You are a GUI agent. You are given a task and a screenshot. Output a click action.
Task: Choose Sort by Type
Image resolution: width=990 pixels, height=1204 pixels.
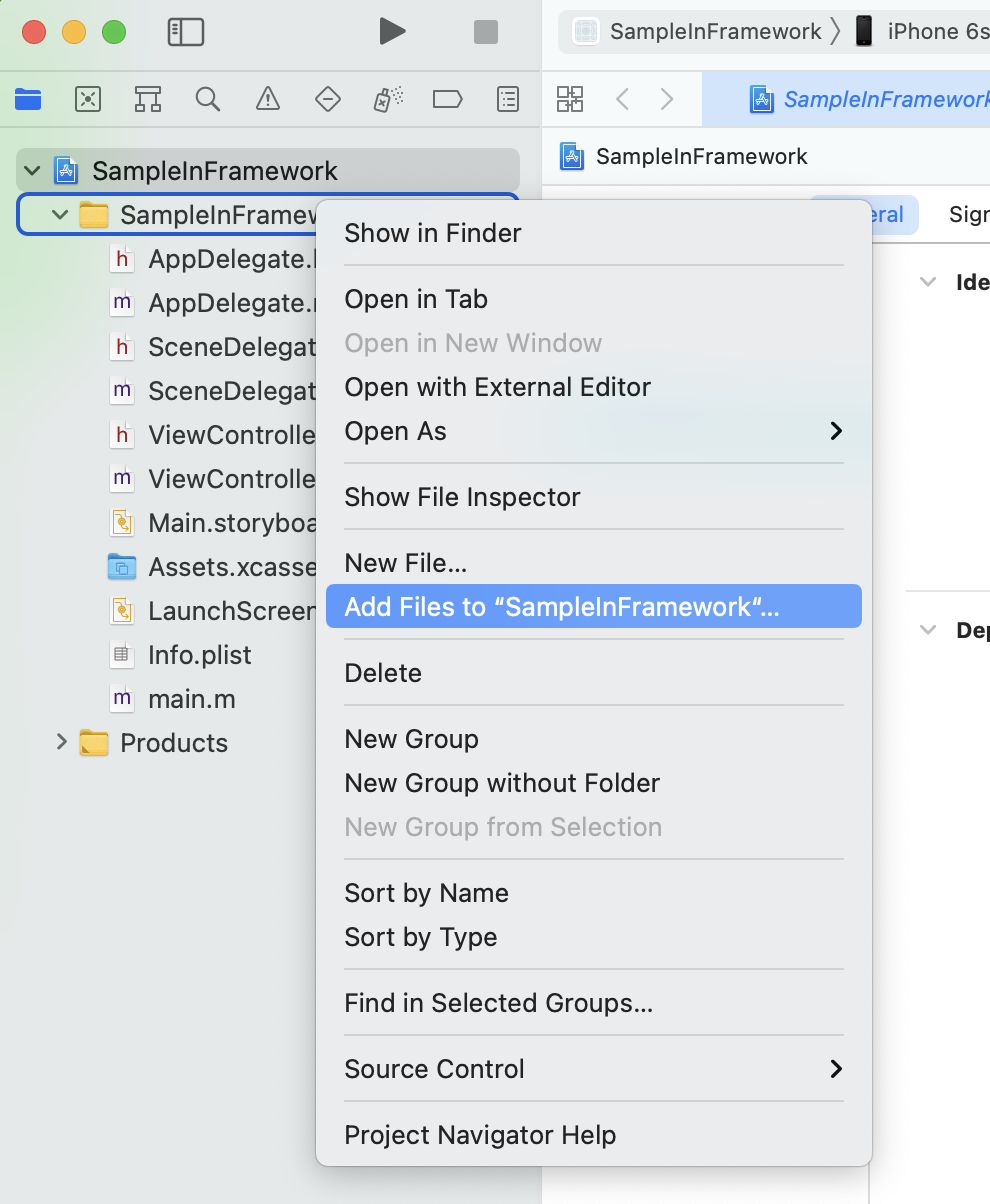pos(594,937)
